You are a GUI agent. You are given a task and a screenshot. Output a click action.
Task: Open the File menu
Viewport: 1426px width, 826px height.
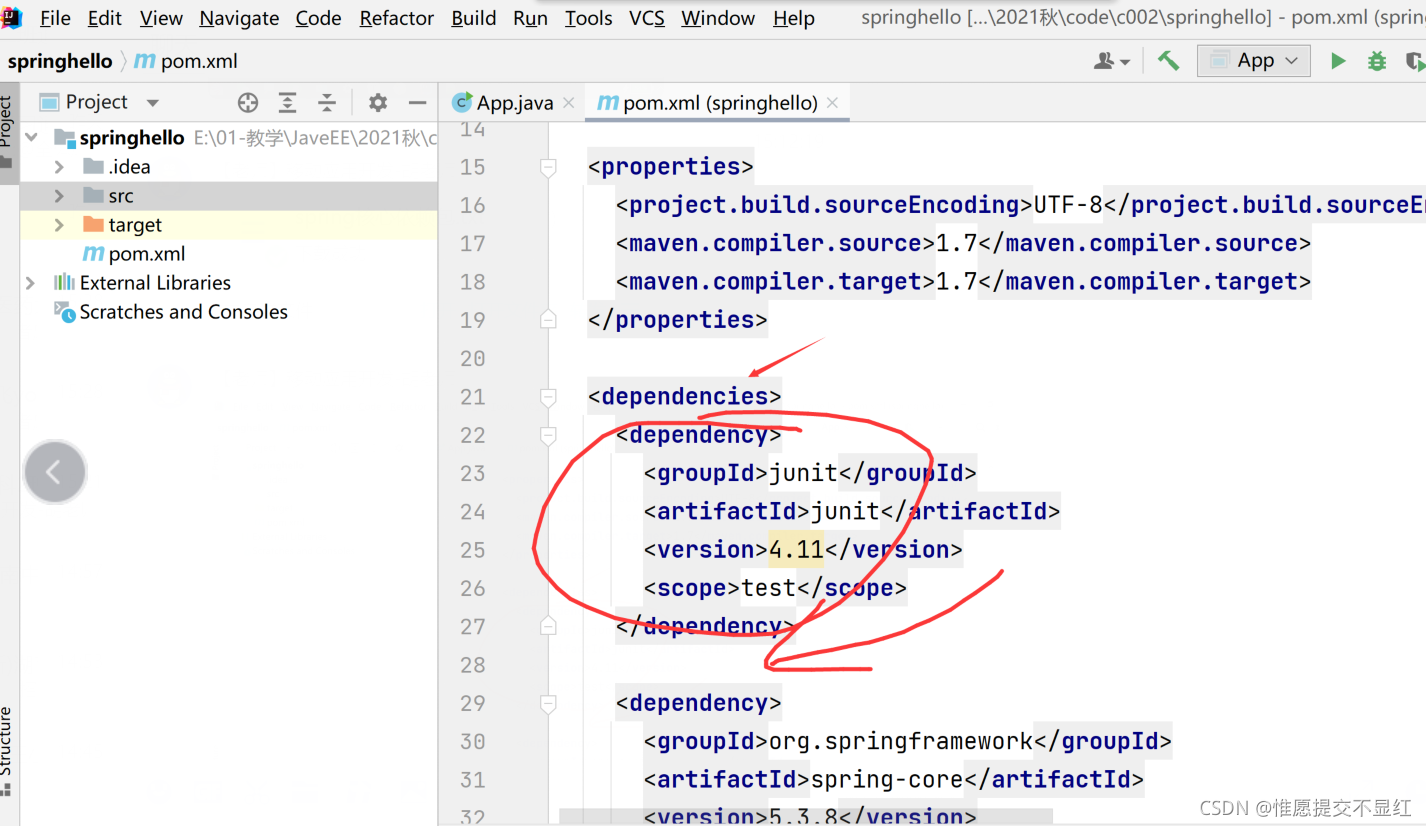[x=54, y=18]
